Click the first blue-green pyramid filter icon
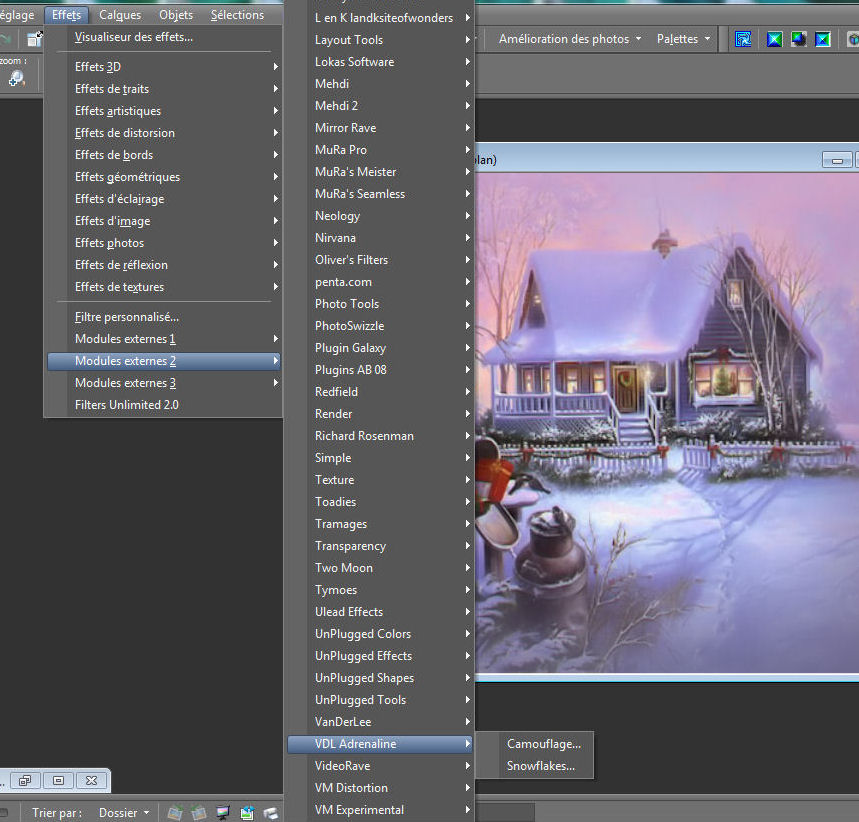Image resolution: width=859 pixels, height=822 pixels. tap(774, 39)
